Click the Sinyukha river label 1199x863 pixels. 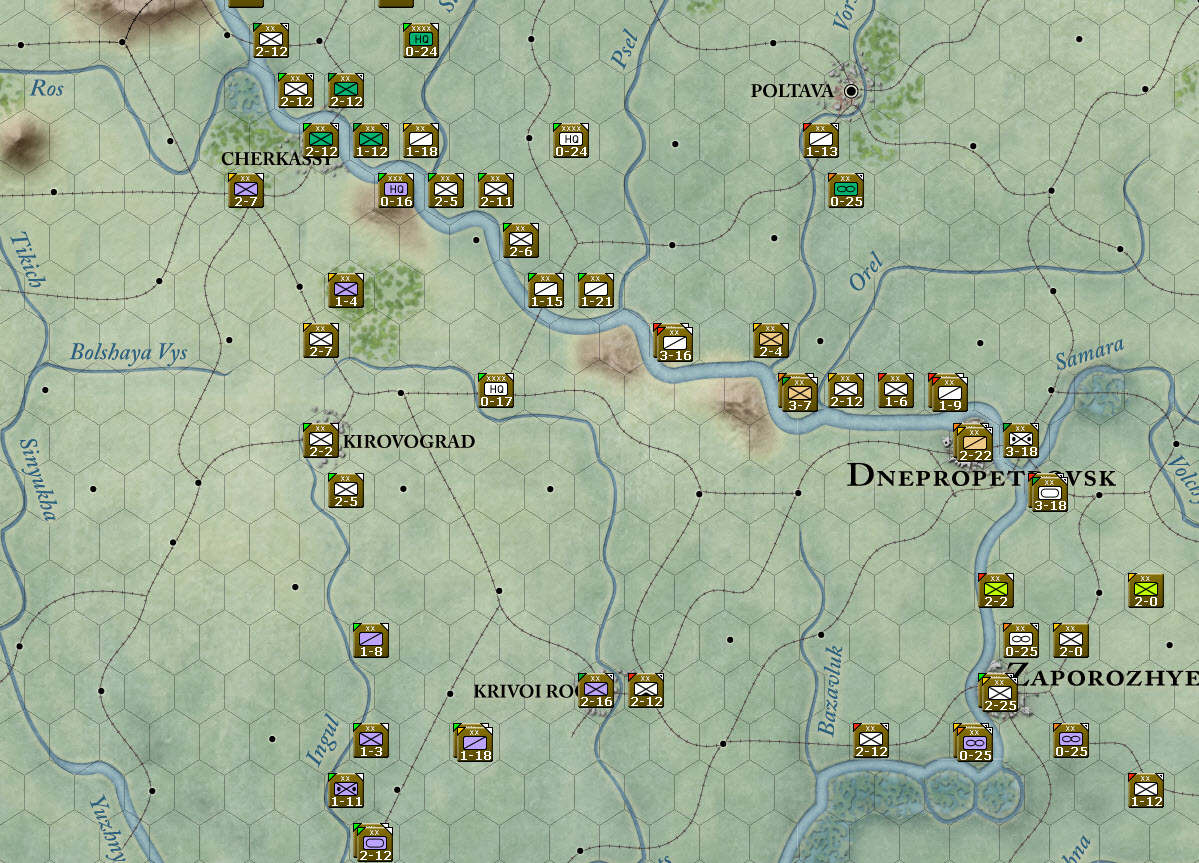37,479
